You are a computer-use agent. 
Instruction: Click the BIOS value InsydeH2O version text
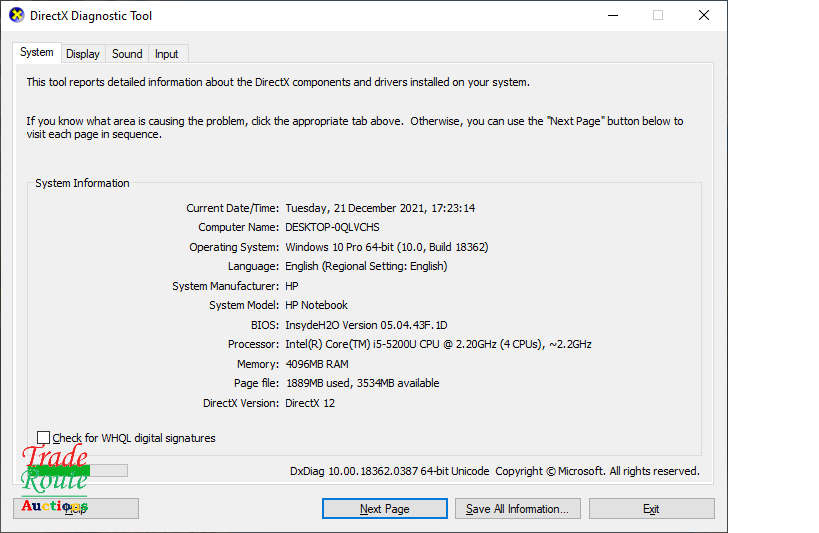[366, 325]
